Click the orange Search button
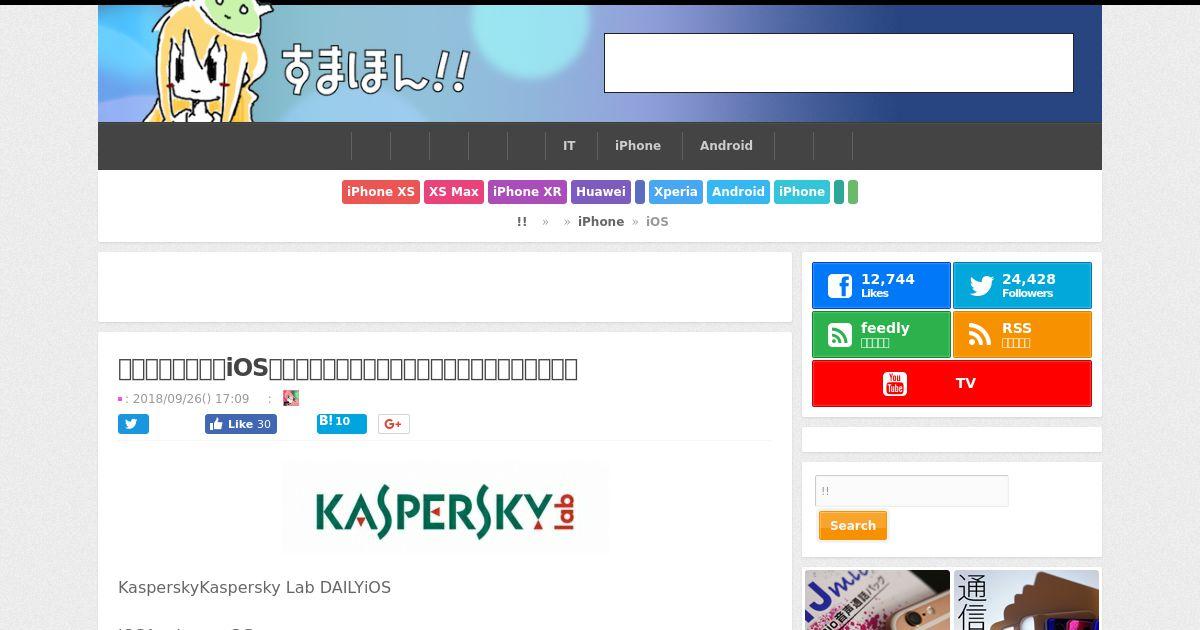Image resolution: width=1200 pixels, height=630 pixels. click(853, 526)
